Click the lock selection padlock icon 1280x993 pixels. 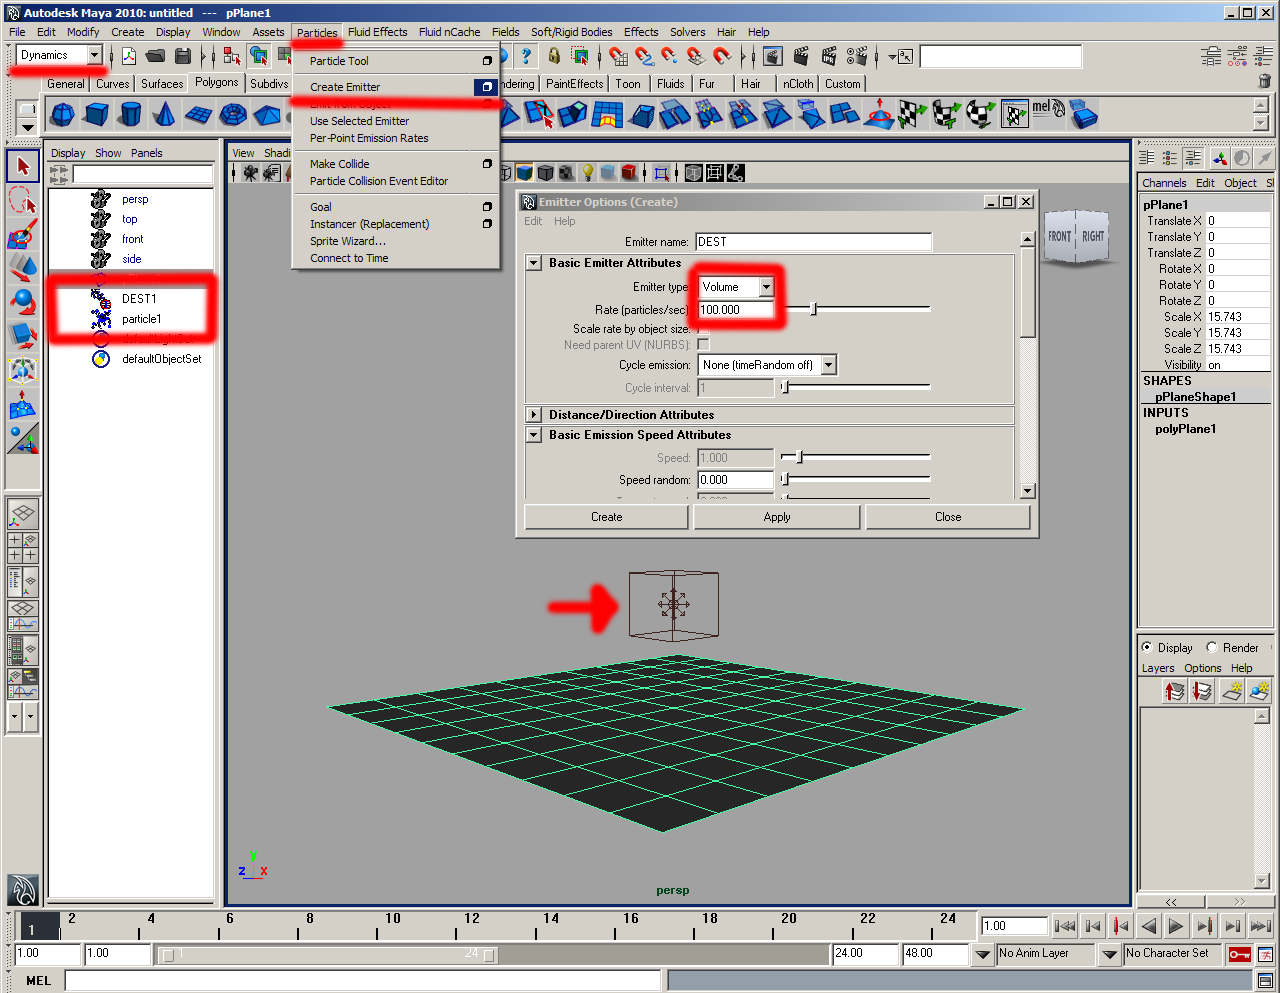coord(553,56)
